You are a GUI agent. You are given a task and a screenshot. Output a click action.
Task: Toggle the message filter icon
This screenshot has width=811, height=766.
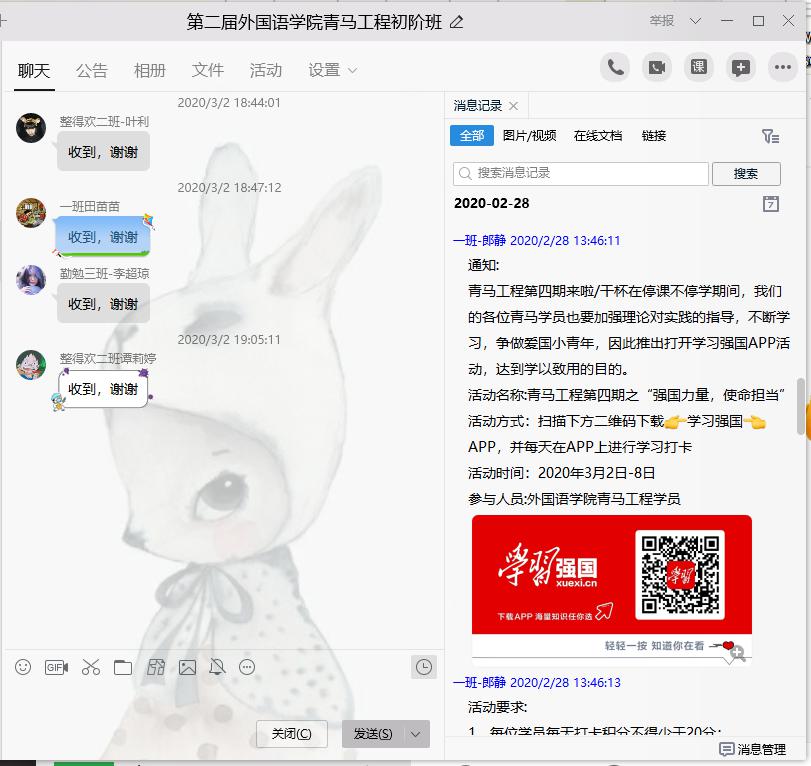[769, 136]
